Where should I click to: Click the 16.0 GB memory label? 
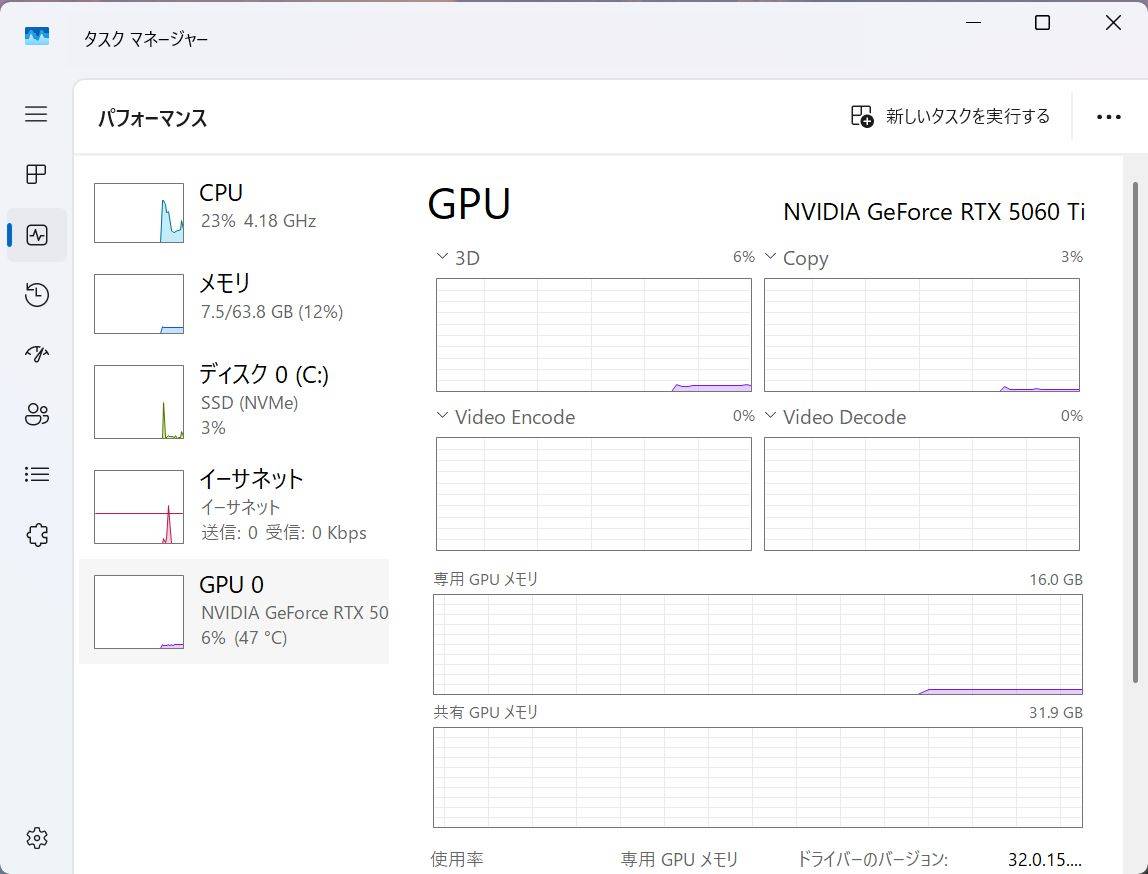tap(1056, 580)
